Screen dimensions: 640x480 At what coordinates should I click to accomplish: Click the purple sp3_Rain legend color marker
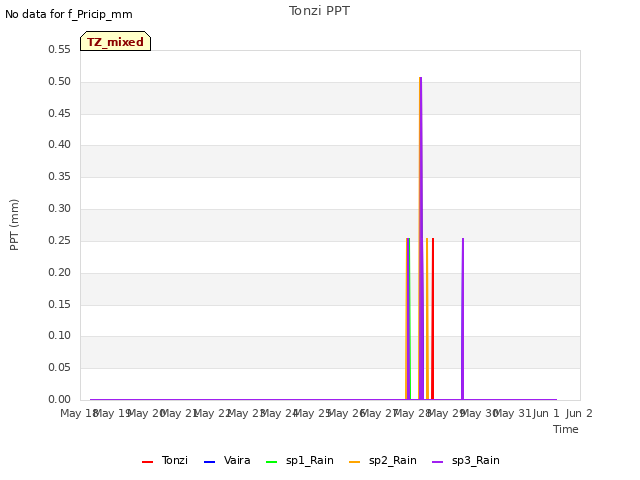coord(438,462)
